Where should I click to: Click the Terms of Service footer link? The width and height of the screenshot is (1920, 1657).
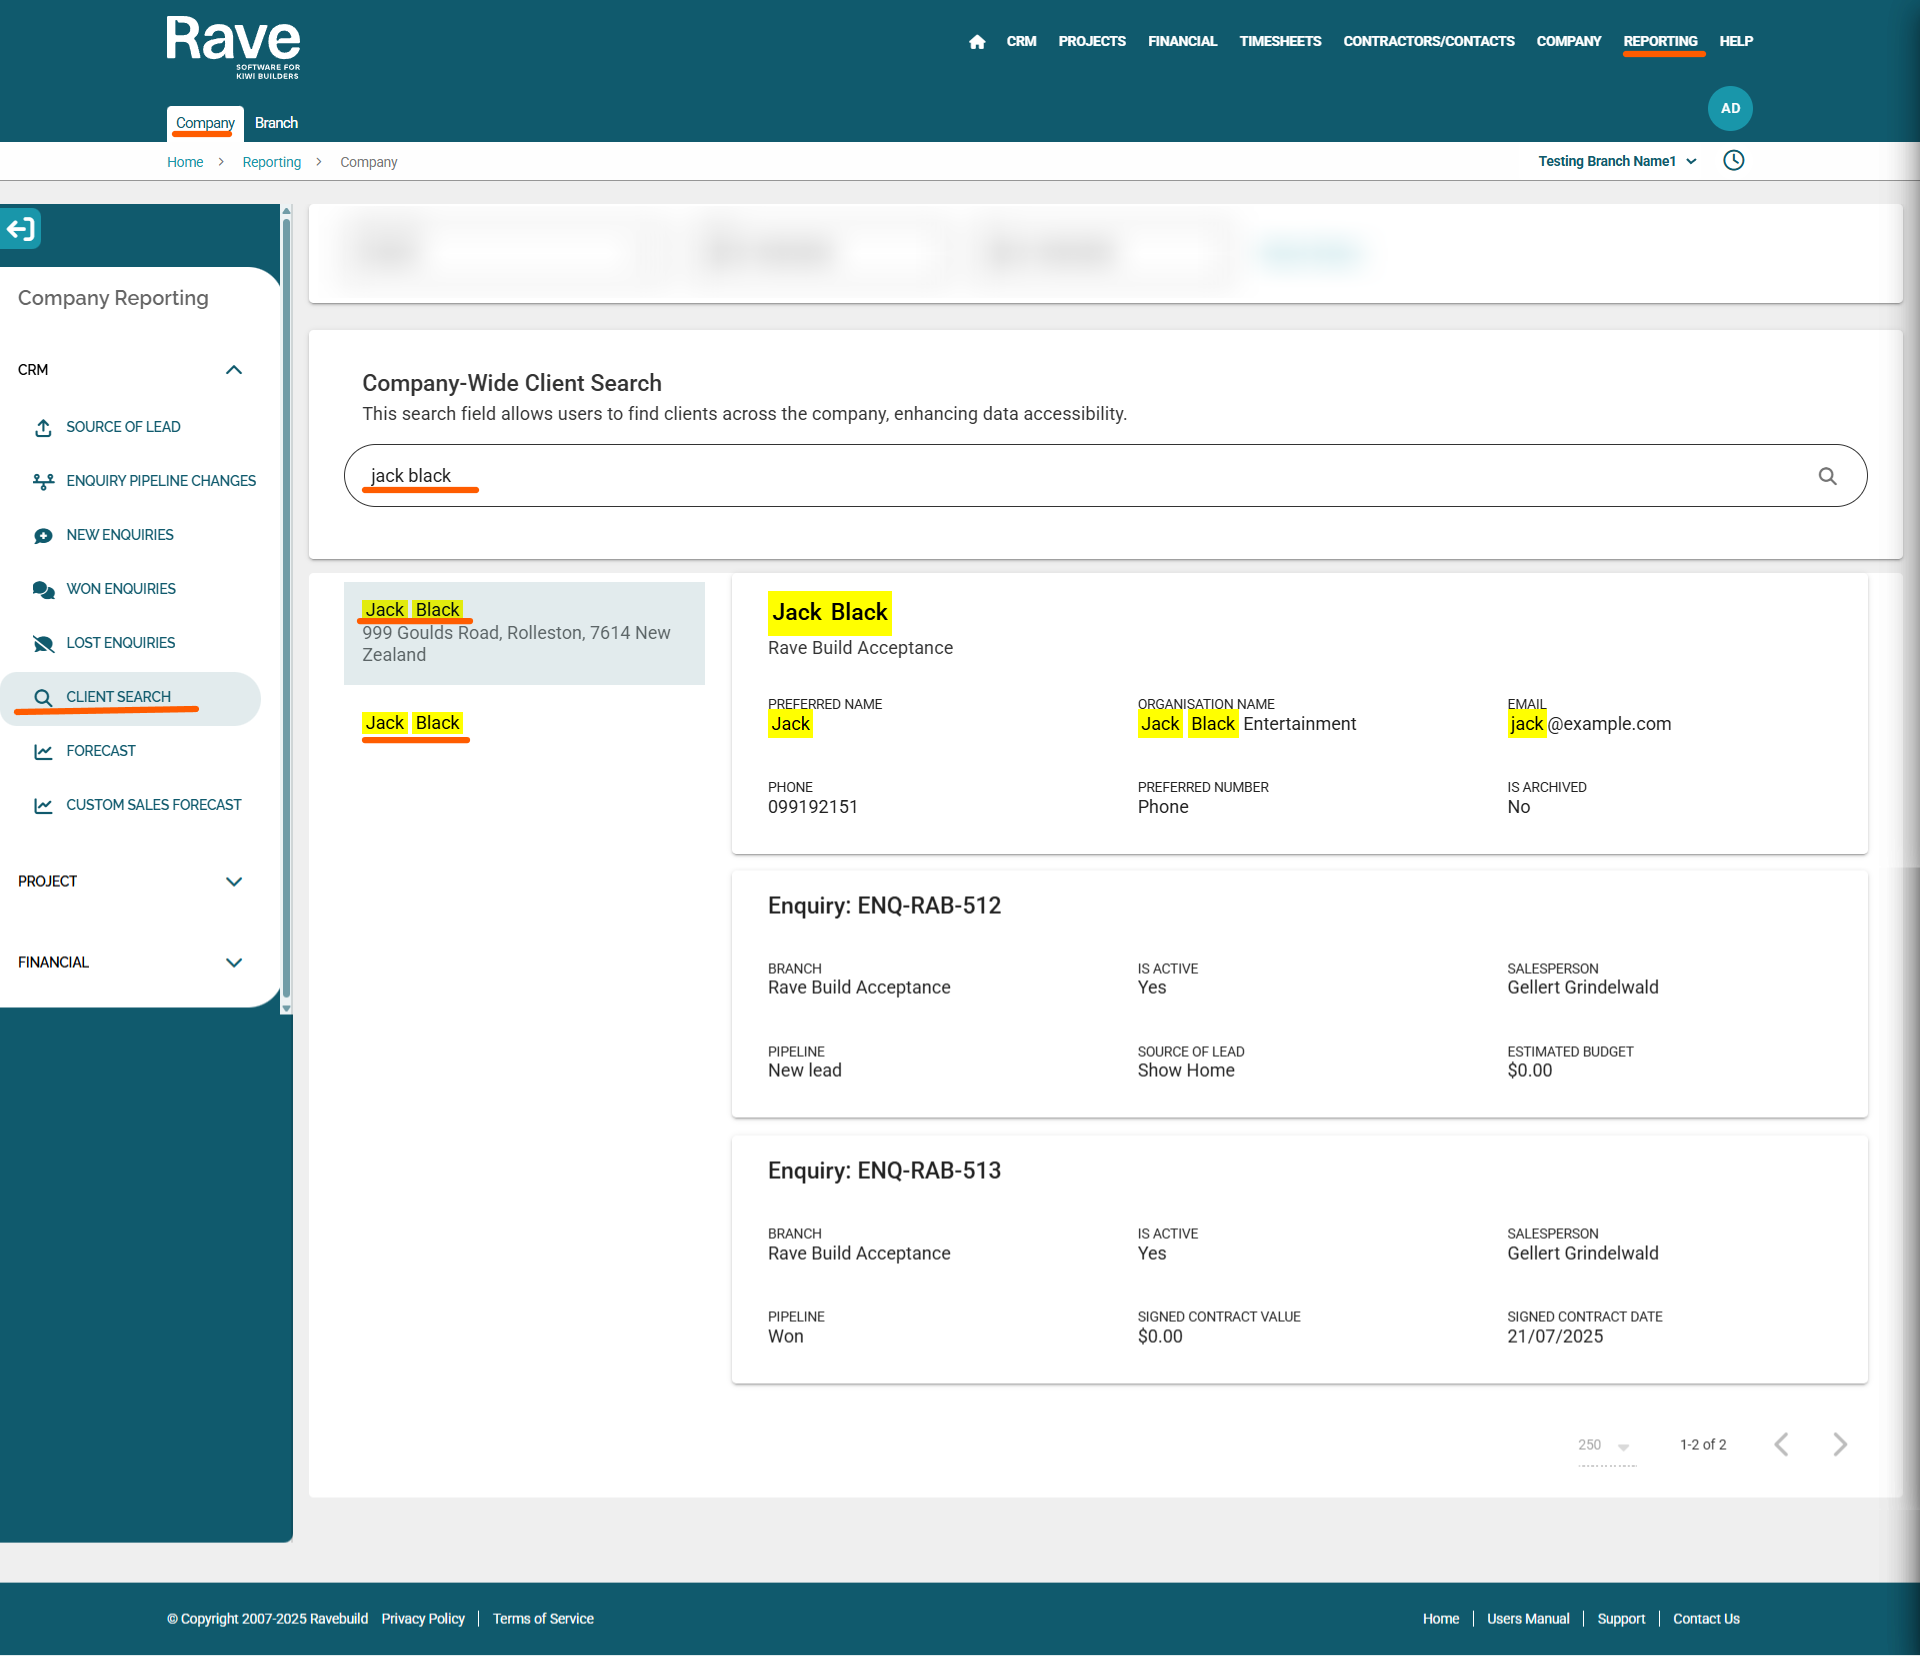543,1619
